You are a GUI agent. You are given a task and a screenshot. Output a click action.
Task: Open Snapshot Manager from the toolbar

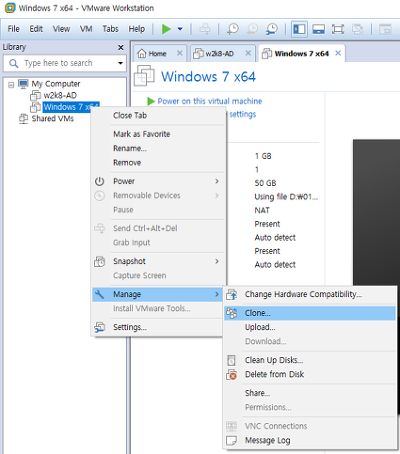(x=272, y=29)
